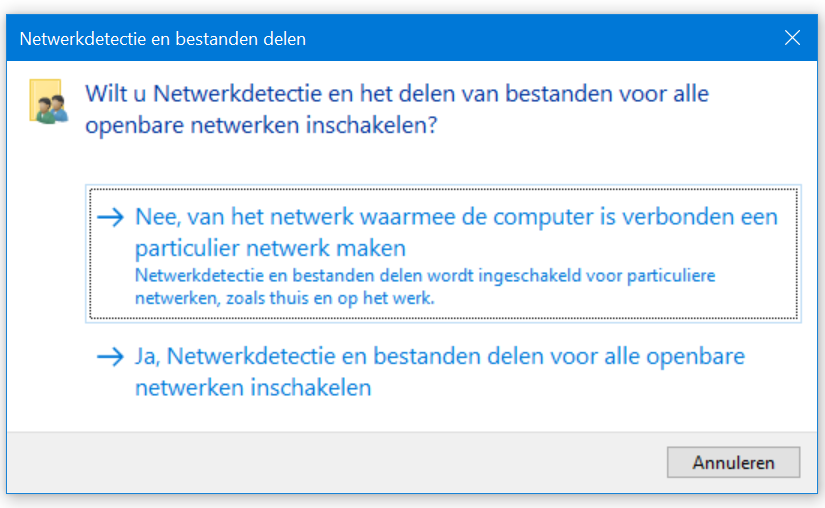Select the line 'netwerken inschakelen' under the Ja option
825x508 pixels.
click(253, 388)
